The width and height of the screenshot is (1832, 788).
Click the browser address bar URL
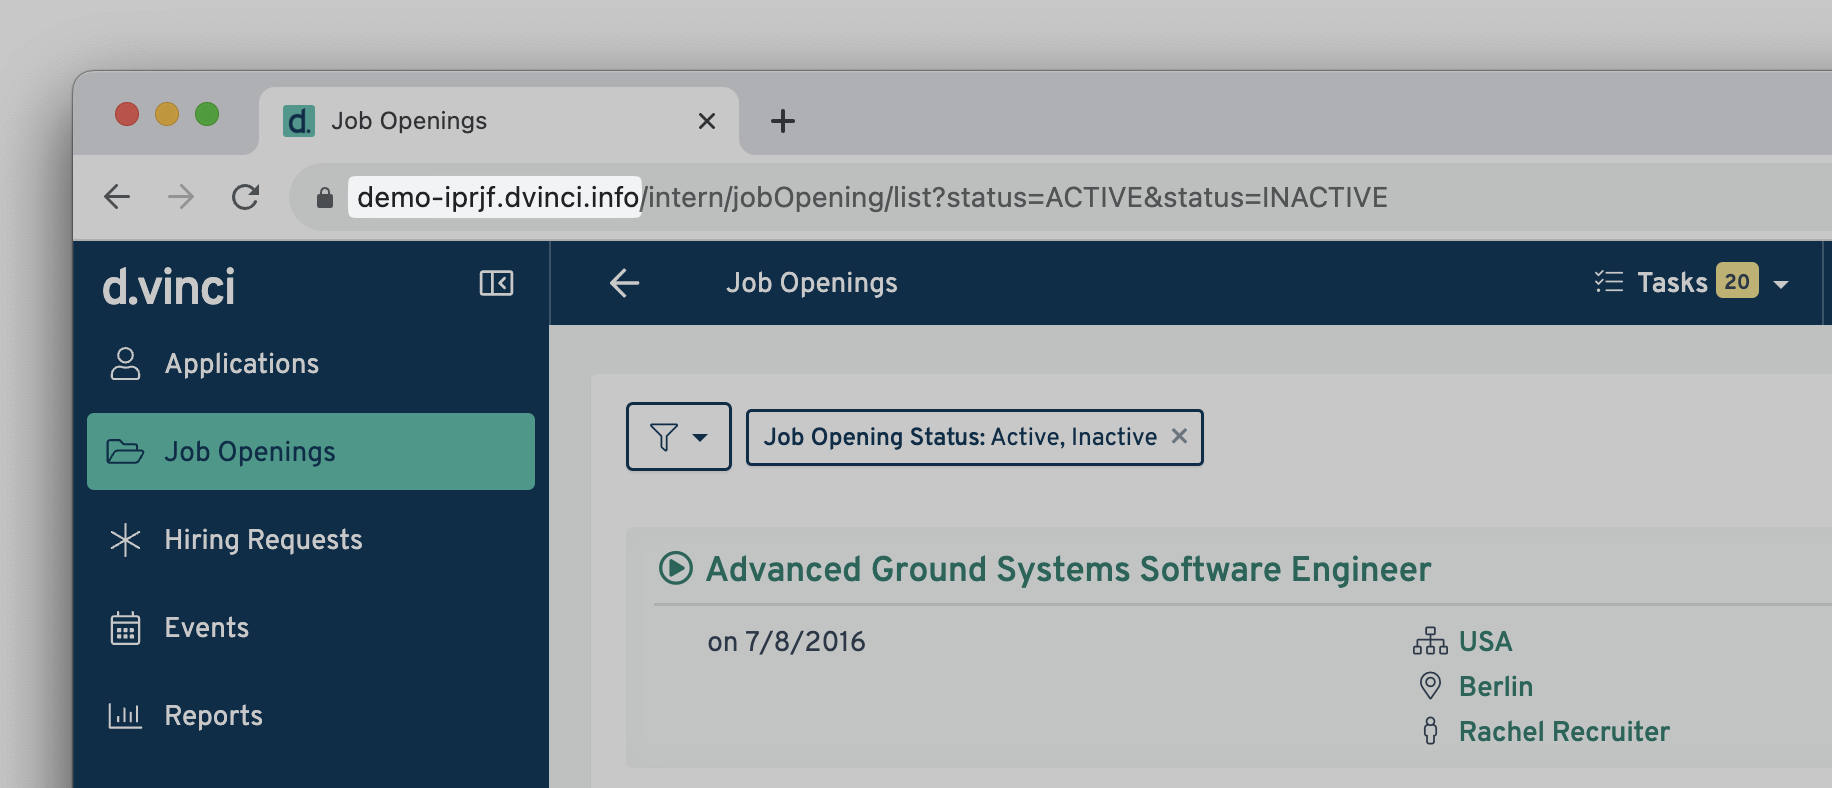[x=870, y=197]
